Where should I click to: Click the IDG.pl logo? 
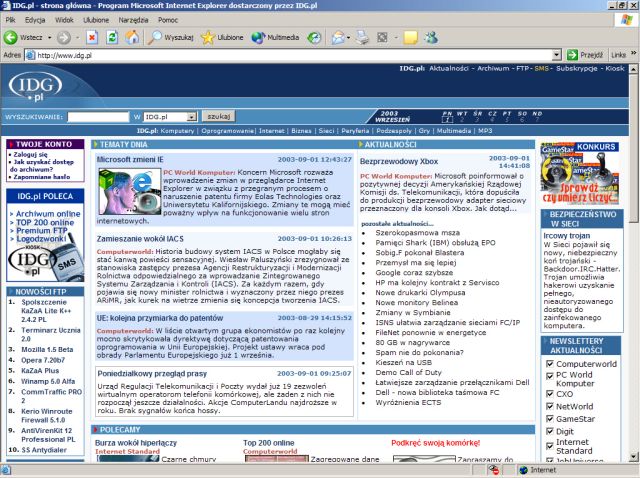coord(36,87)
